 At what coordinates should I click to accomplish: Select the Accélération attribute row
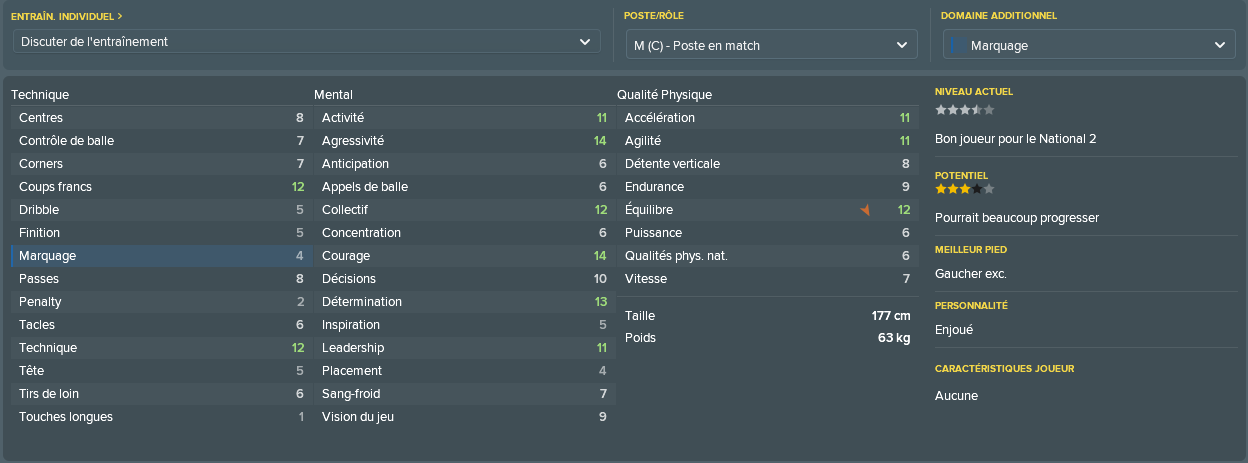point(768,118)
